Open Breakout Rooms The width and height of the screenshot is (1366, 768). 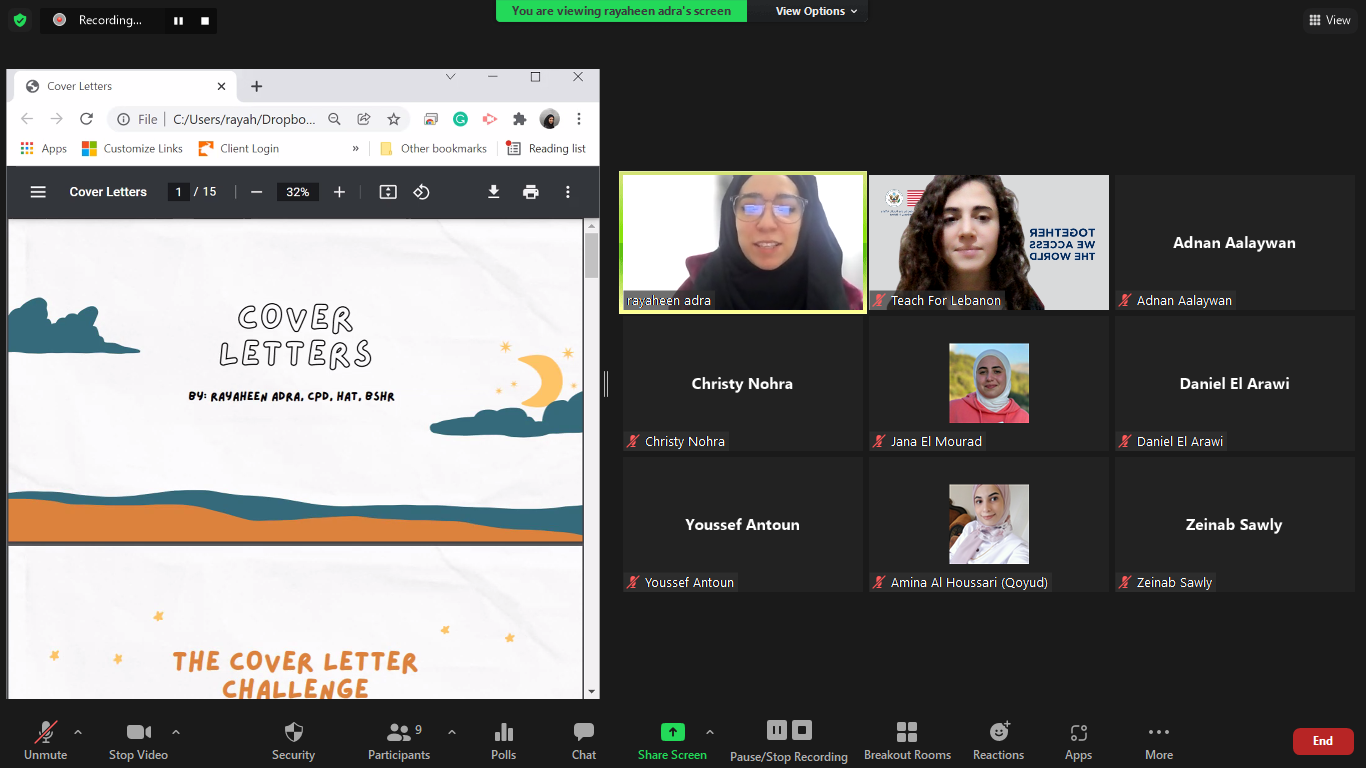[907, 740]
